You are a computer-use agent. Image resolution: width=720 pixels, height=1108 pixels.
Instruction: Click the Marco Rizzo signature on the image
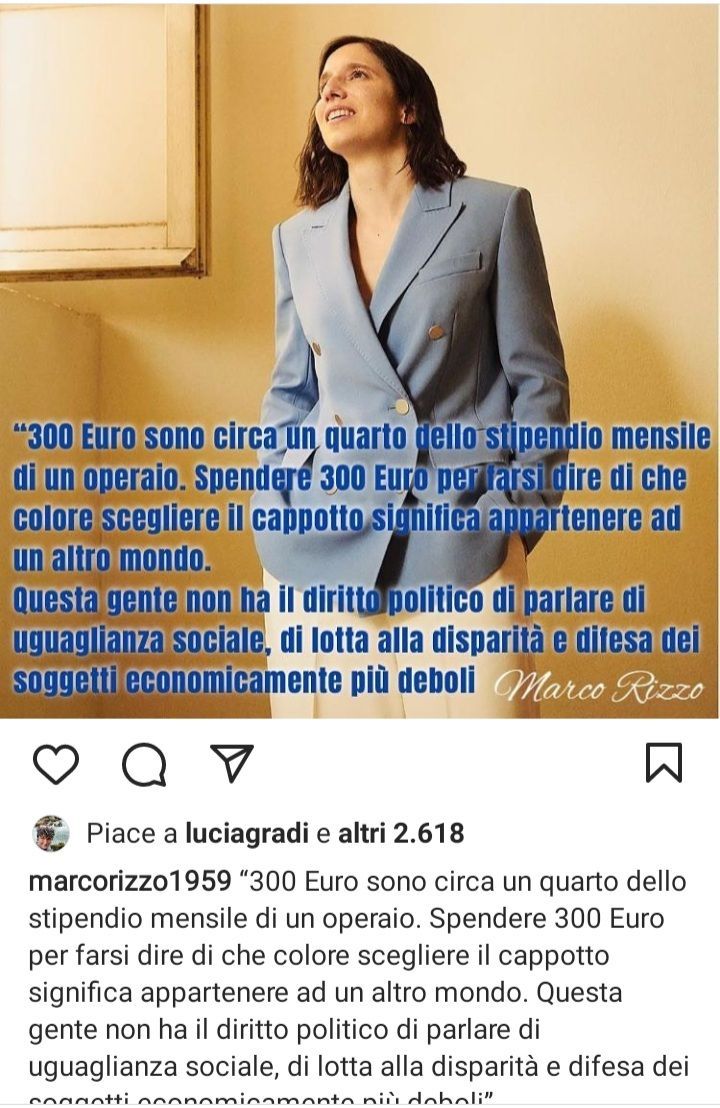pos(598,685)
